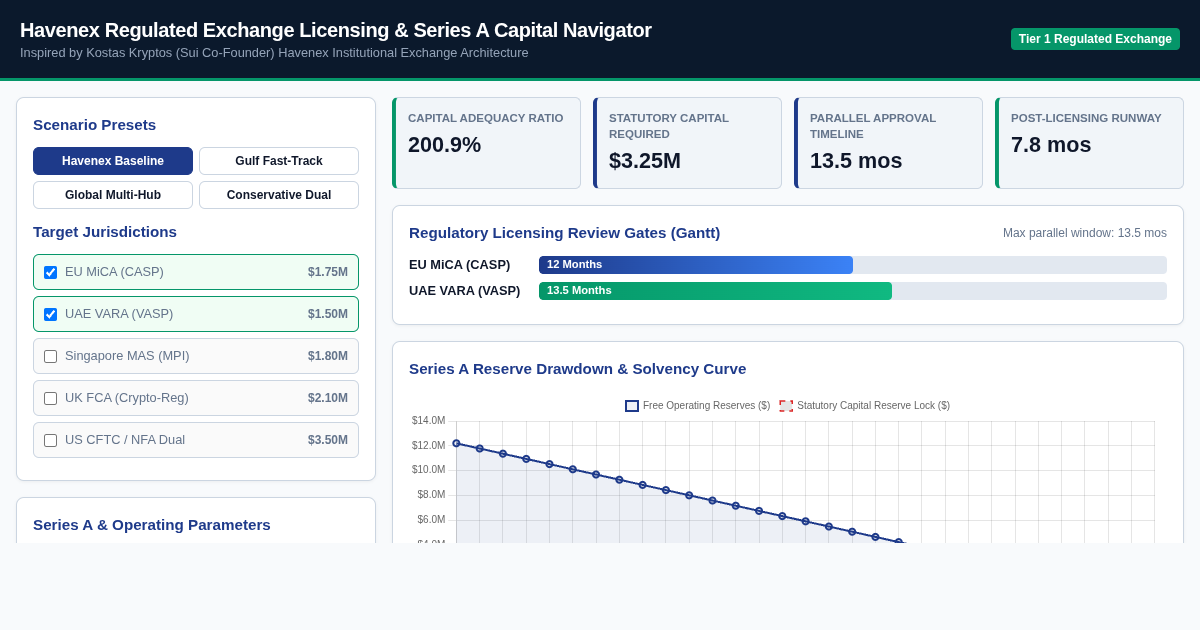Click the EU MiCA 12 Months Gantt bar

[696, 265]
